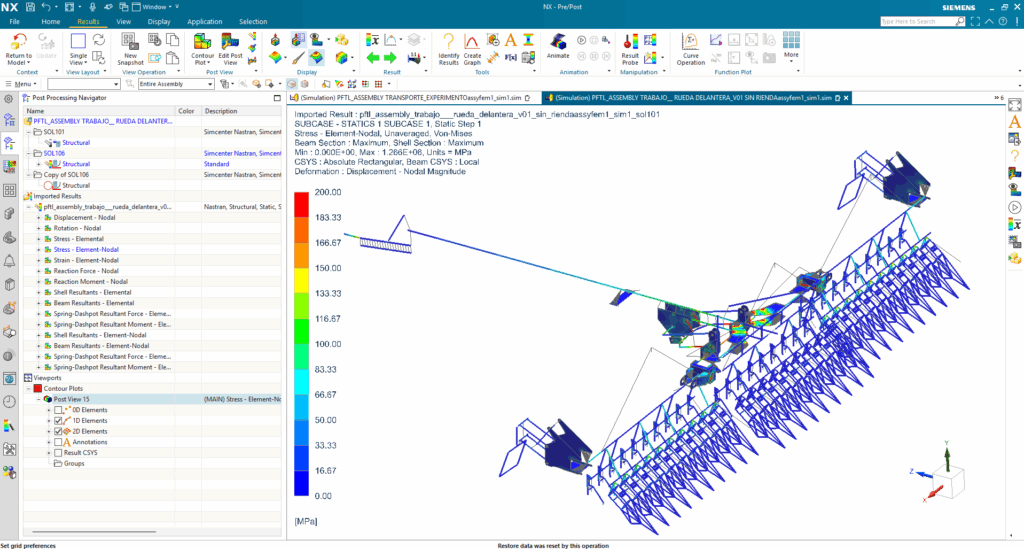
Task: Select the Beam Resultants - Elemental row
Action: click(x=94, y=303)
